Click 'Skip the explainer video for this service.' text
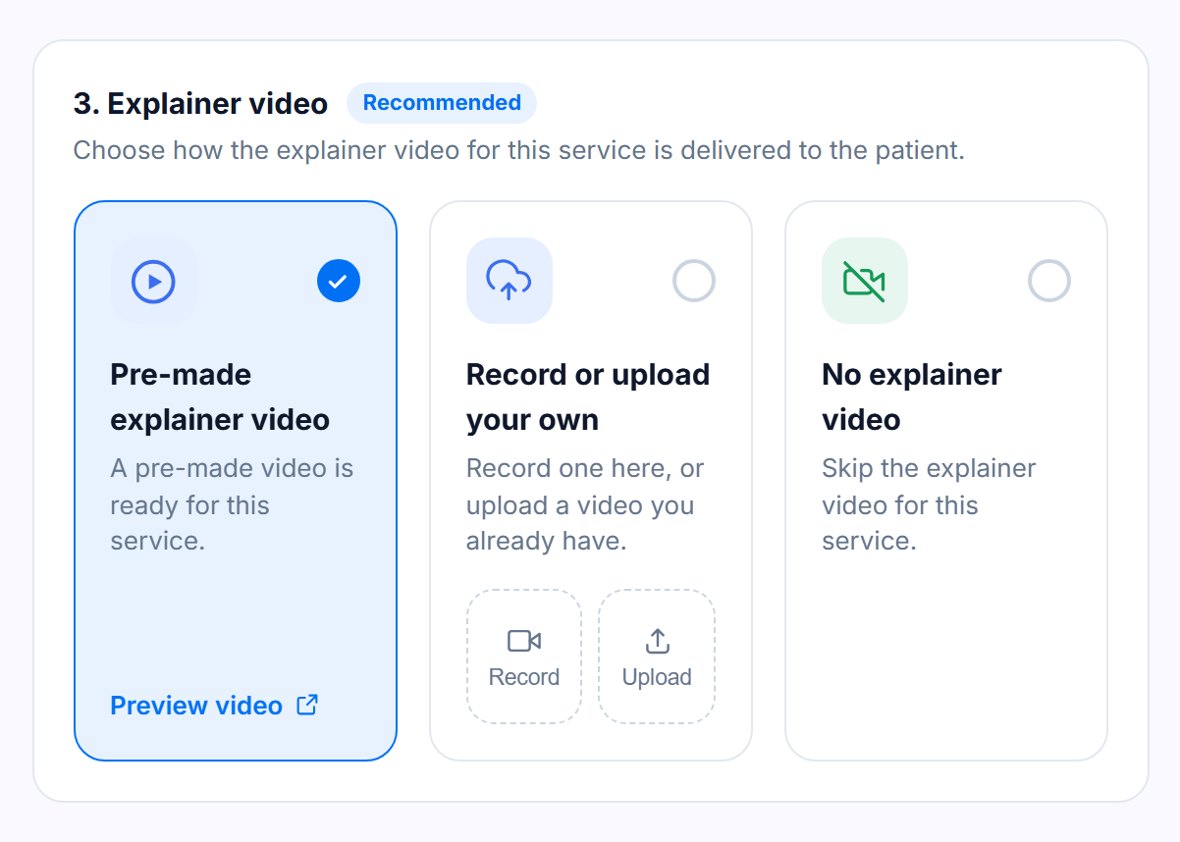1180x842 pixels. click(x=929, y=504)
